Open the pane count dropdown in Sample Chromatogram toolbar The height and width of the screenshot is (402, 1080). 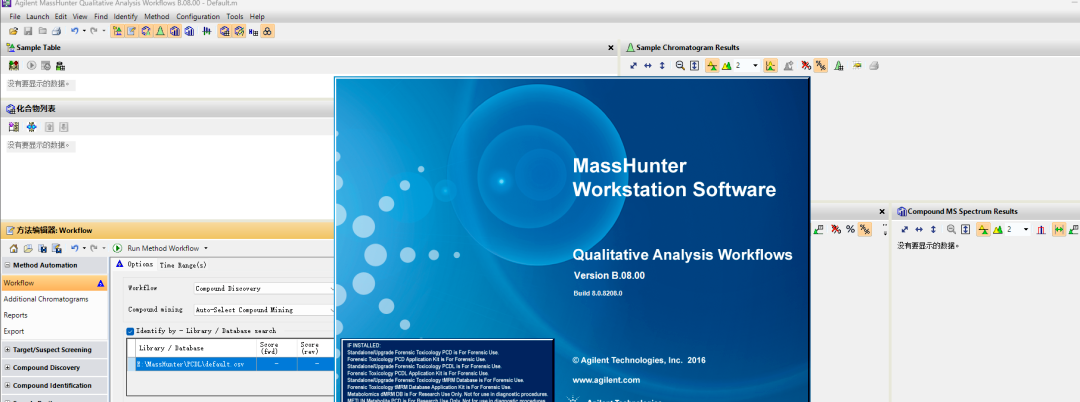[755, 65]
